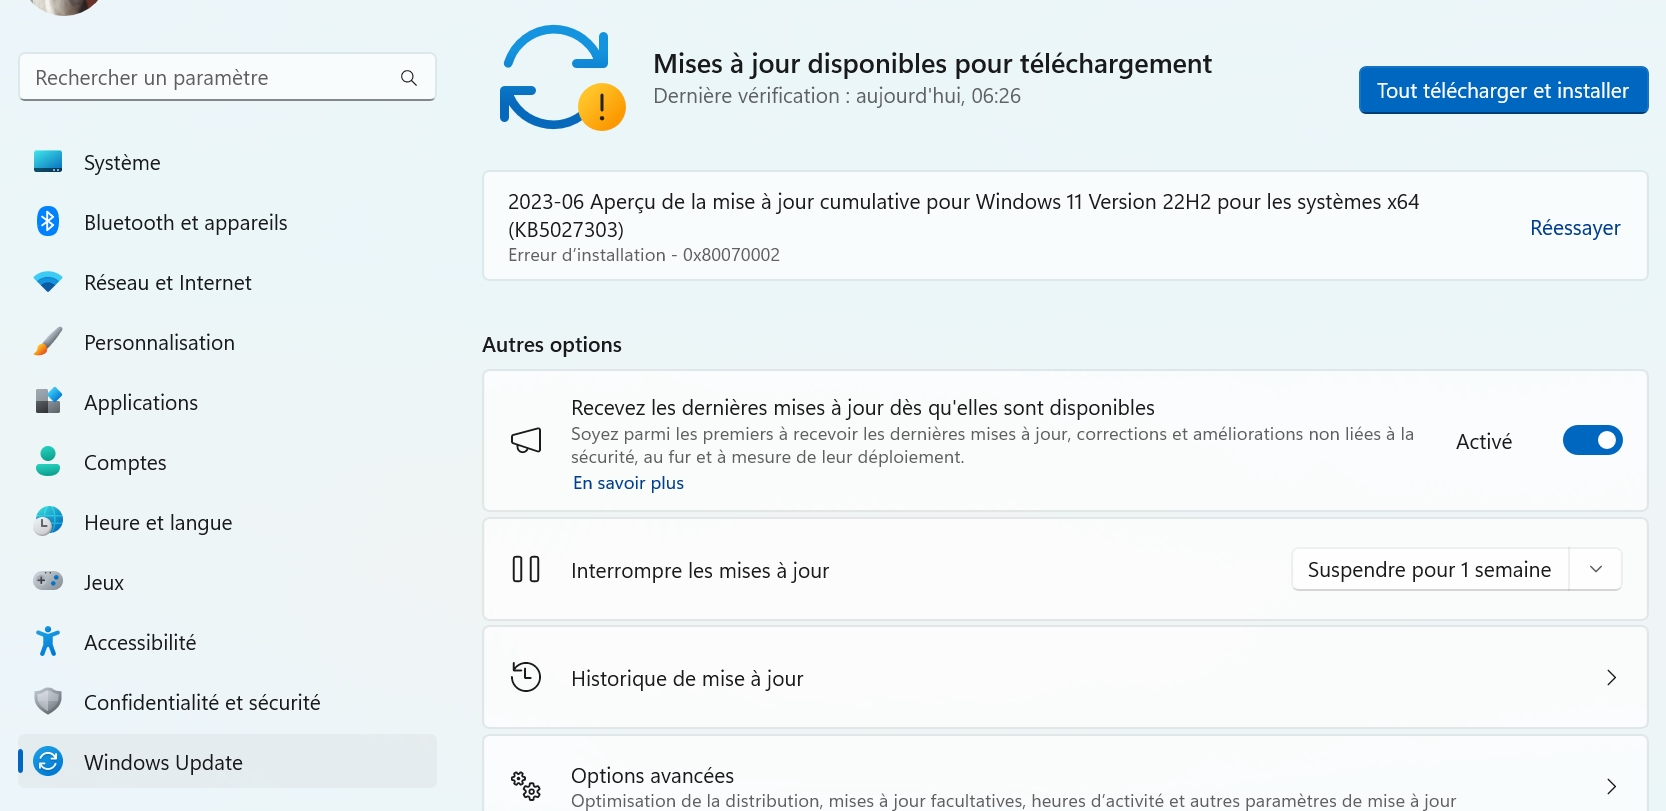The width and height of the screenshot is (1666, 811).
Task: Select Windows Update in sidebar
Action: click(227, 762)
